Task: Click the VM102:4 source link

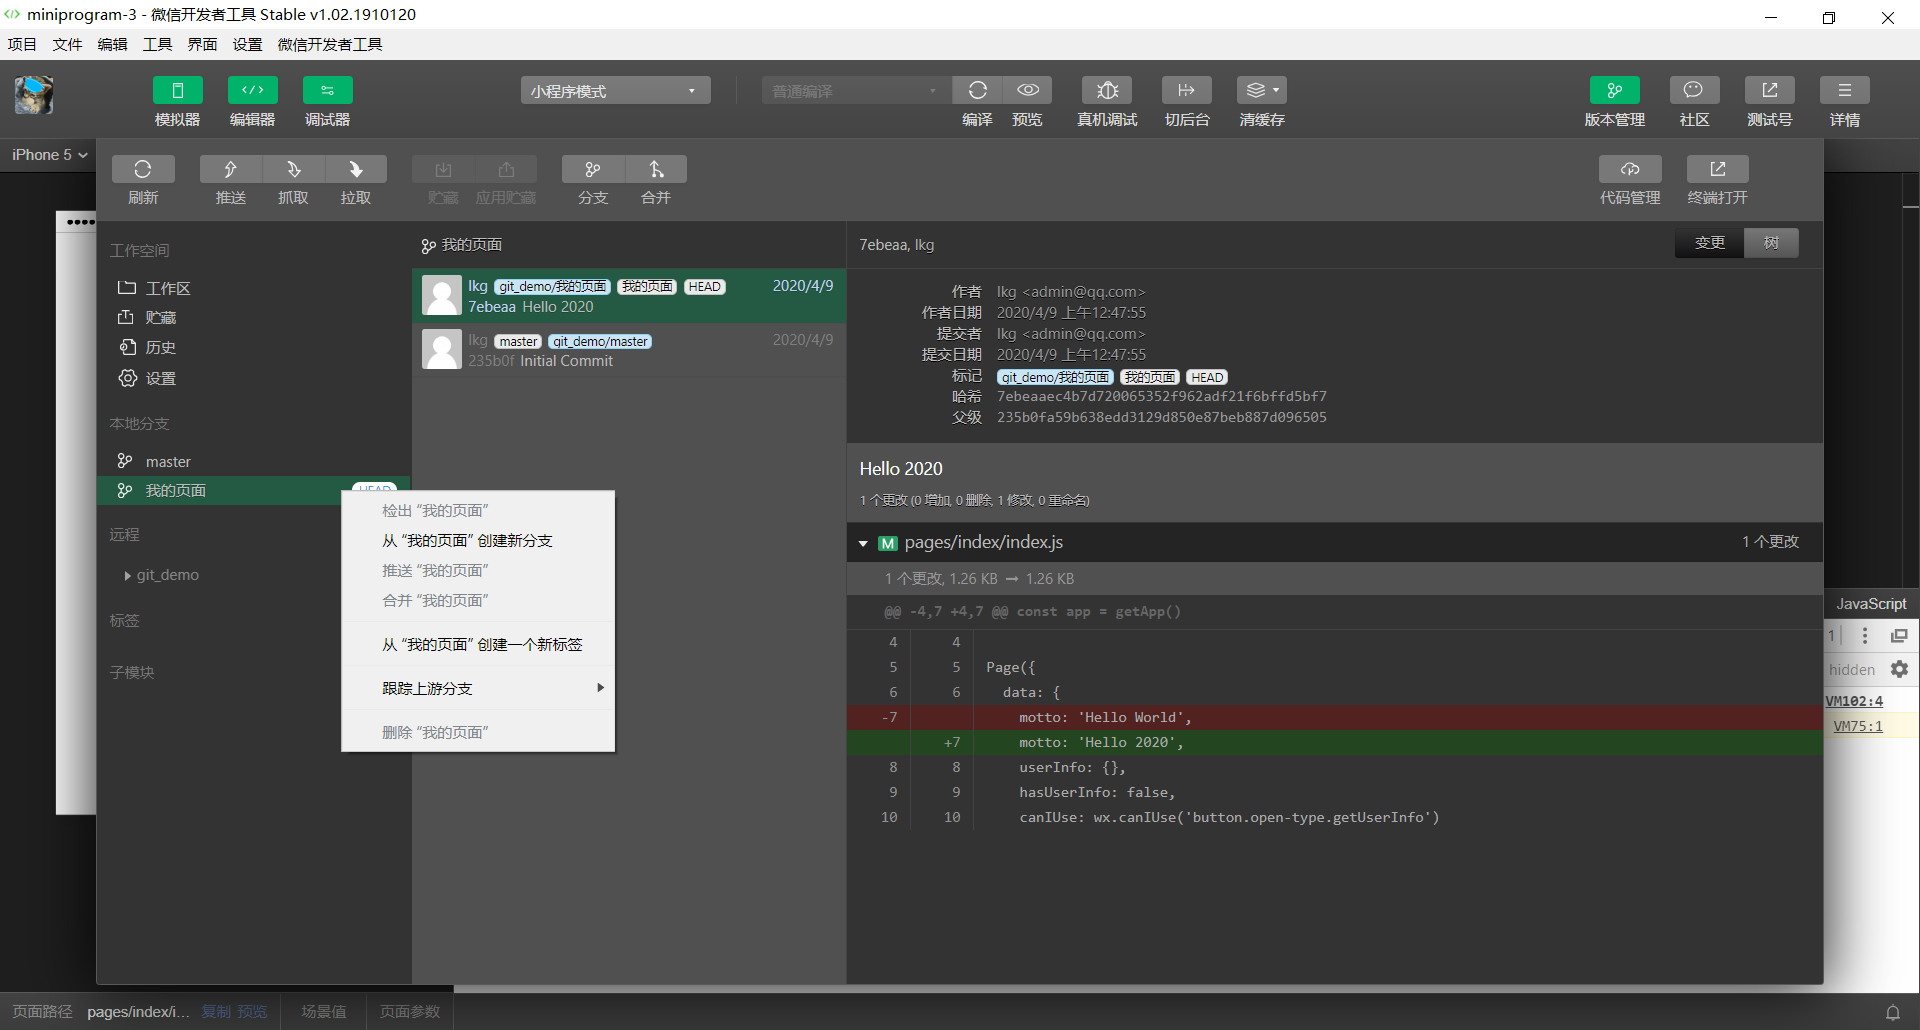Action: pyautogui.click(x=1854, y=701)
